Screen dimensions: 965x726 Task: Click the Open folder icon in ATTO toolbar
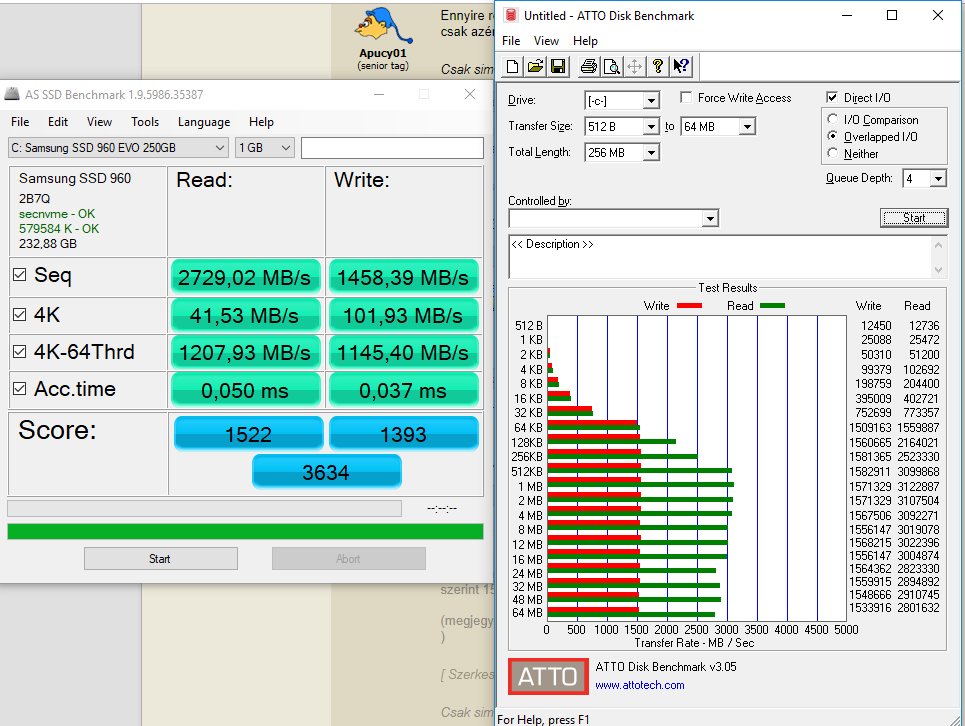535,66
